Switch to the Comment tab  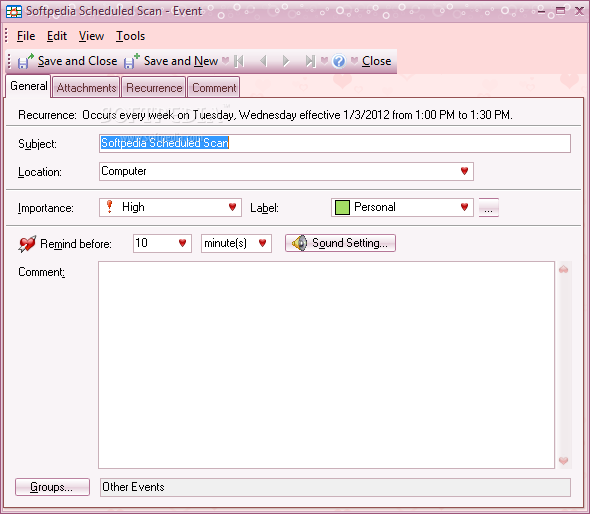coord(214,88)
